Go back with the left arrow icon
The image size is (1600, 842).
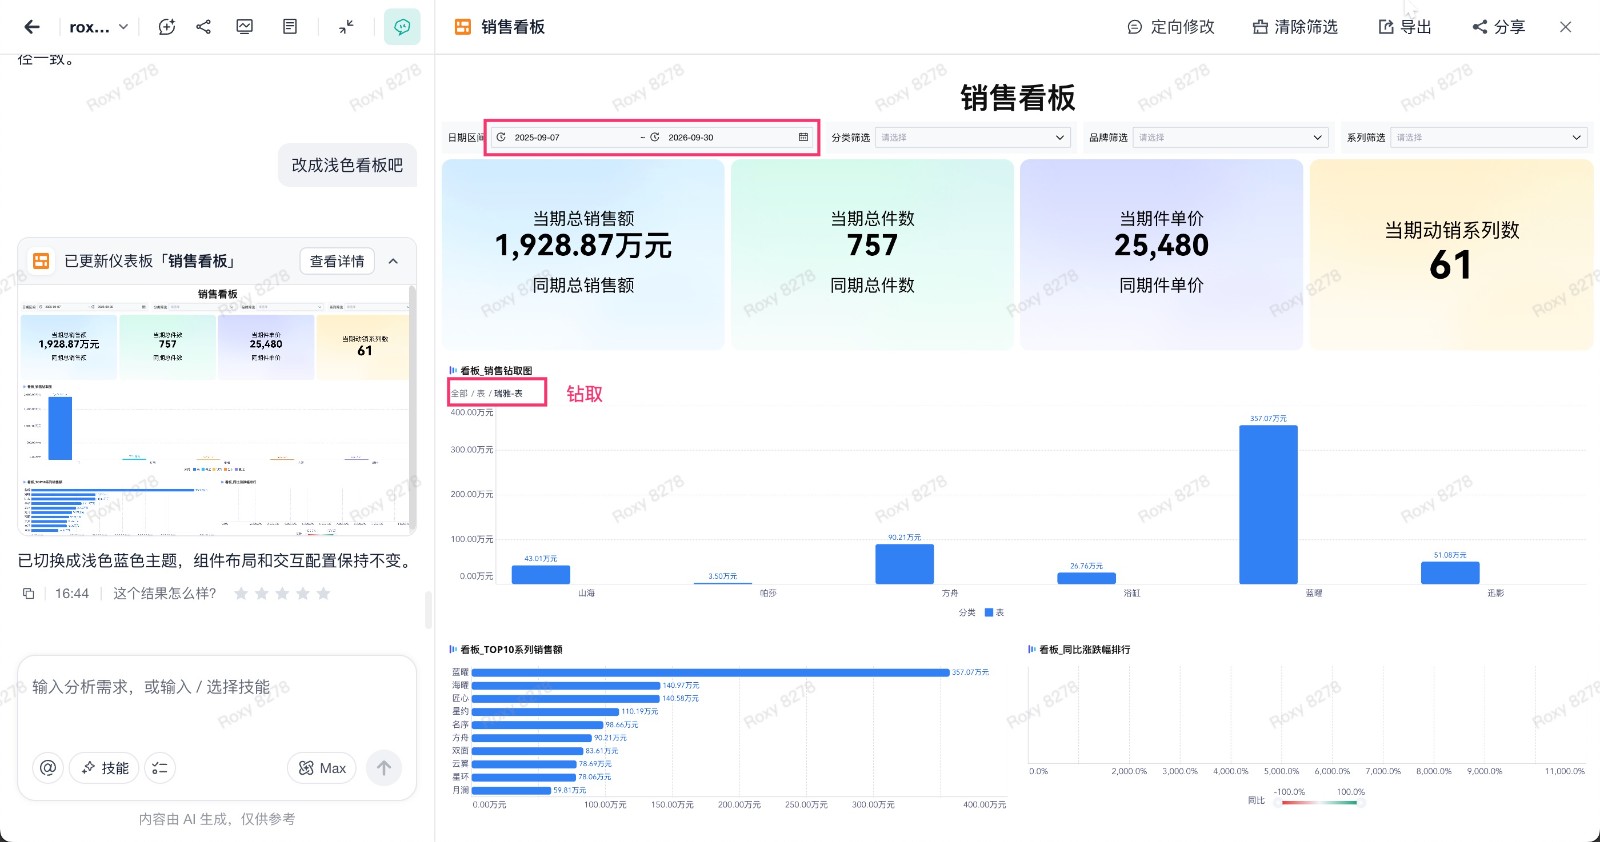tap(32, 27)
